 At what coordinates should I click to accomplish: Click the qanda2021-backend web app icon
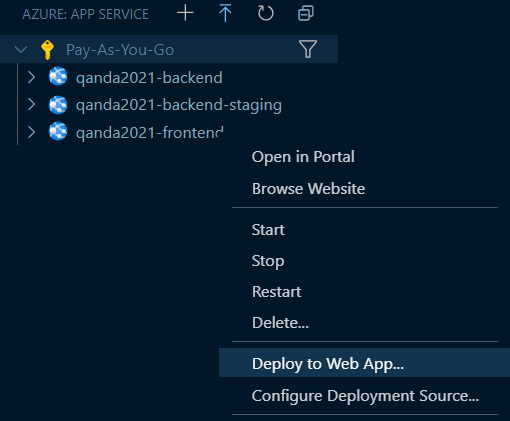58,77
